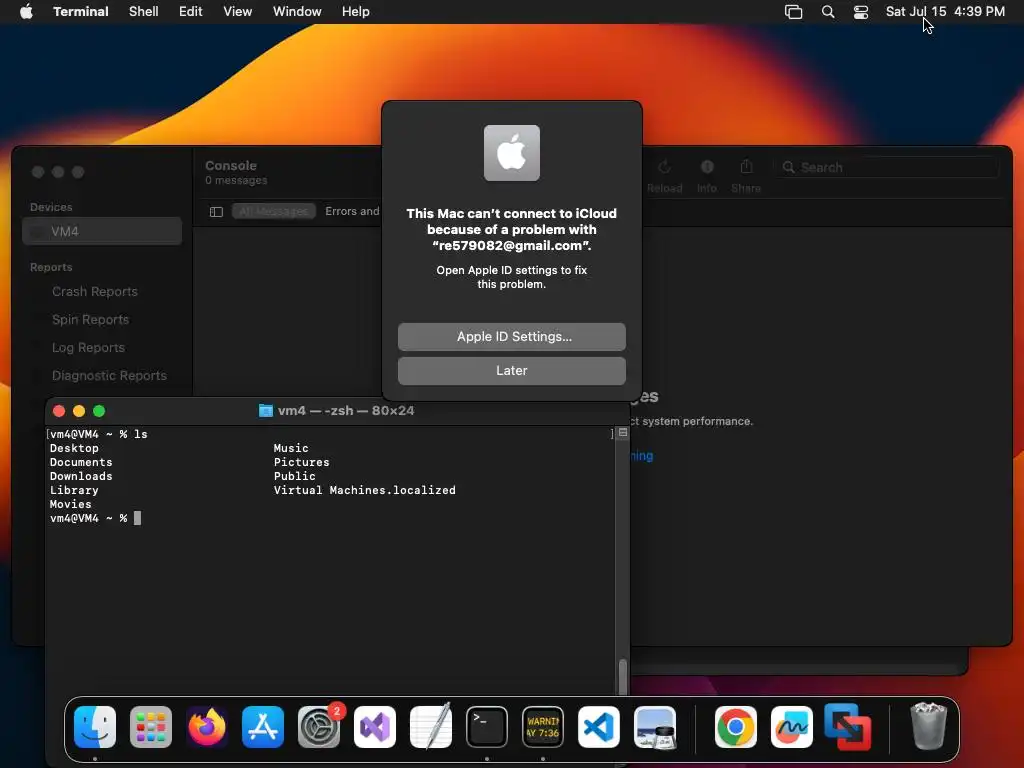This screenshot has width=1024, height=768.
Task: Launch Visual Studio Code from the Dock
Action: (x=599, y=727)
